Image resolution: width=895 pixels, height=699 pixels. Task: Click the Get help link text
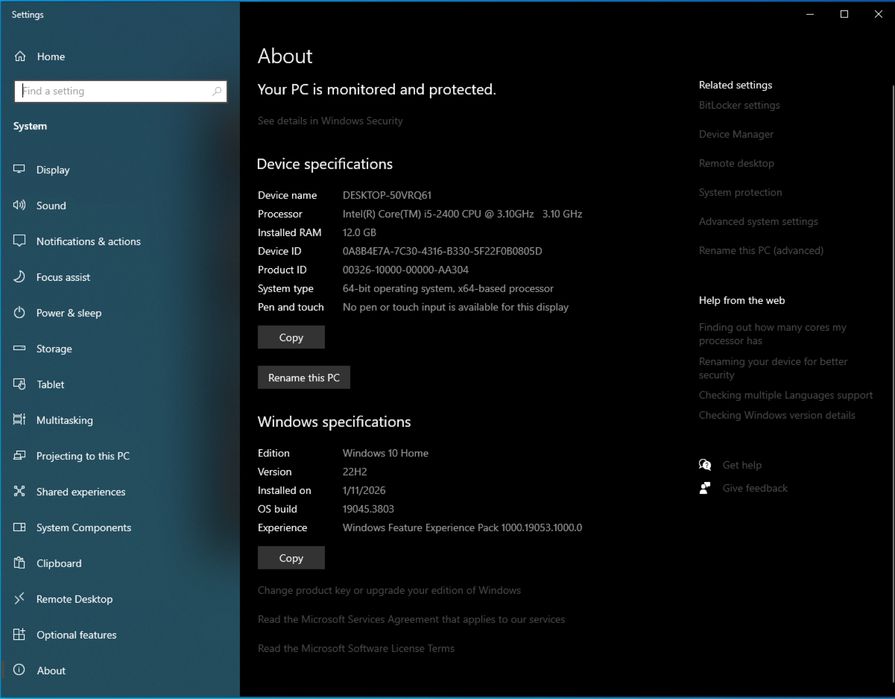[x=741, y=465]
